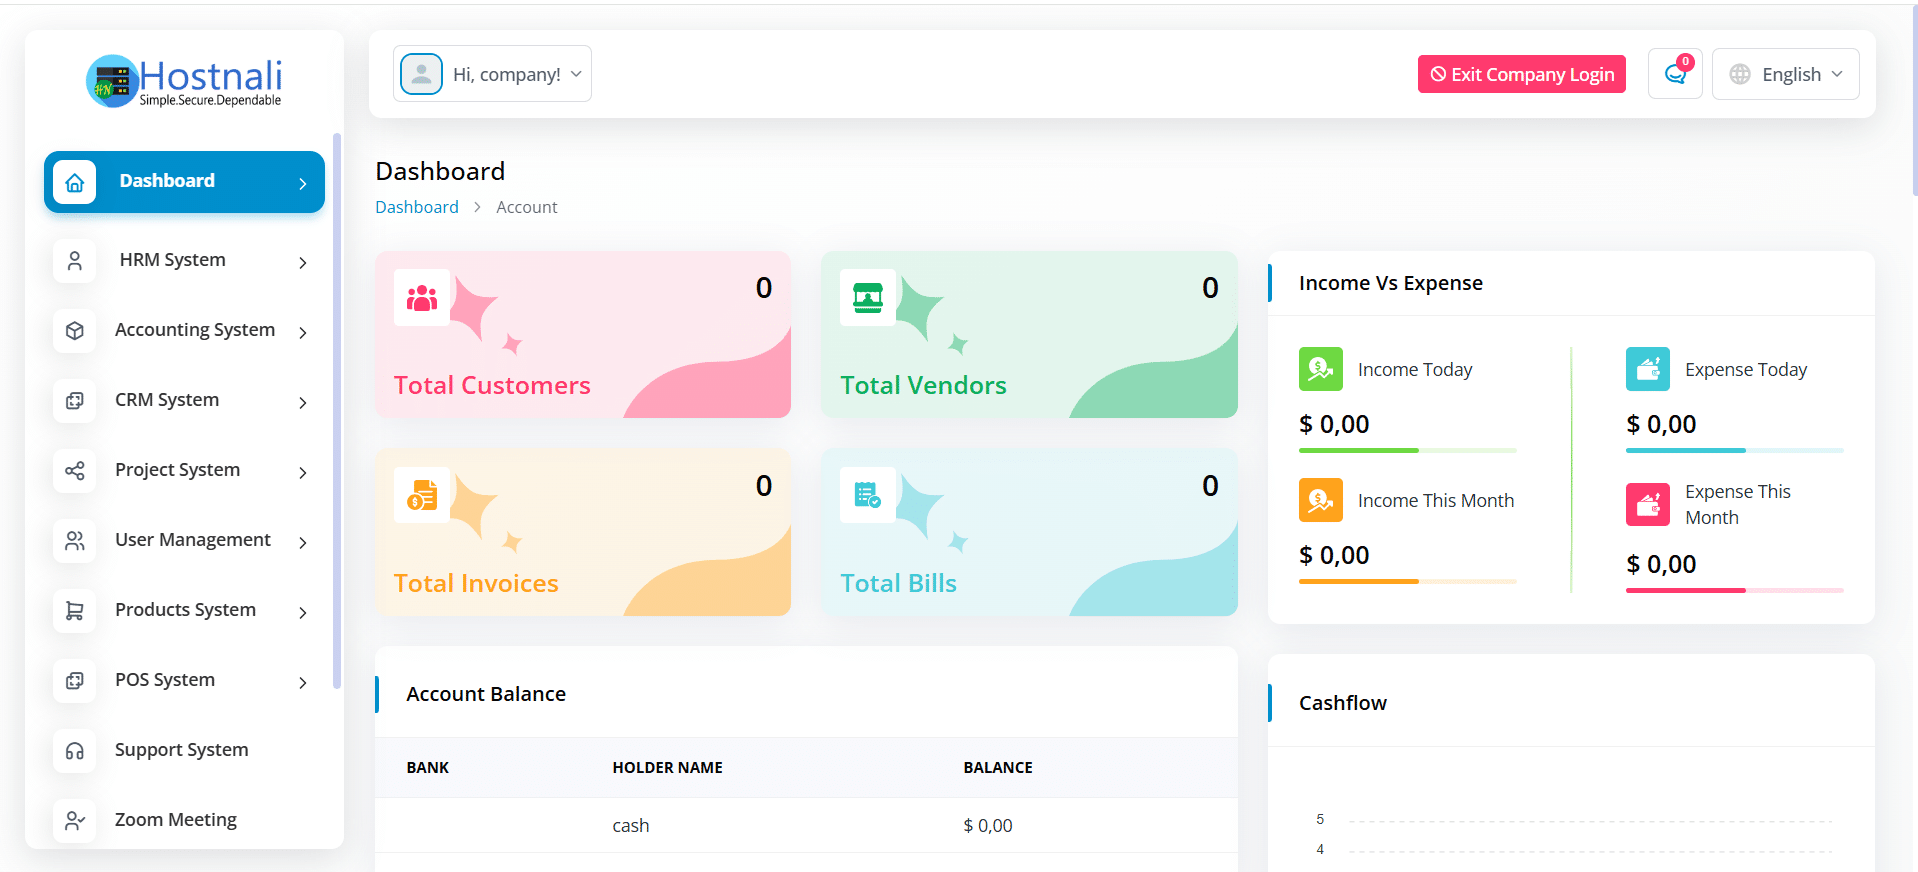Viewport: 1918px width, 872px height.
Task: Click the green Income Today icon
Action: 1320,369
